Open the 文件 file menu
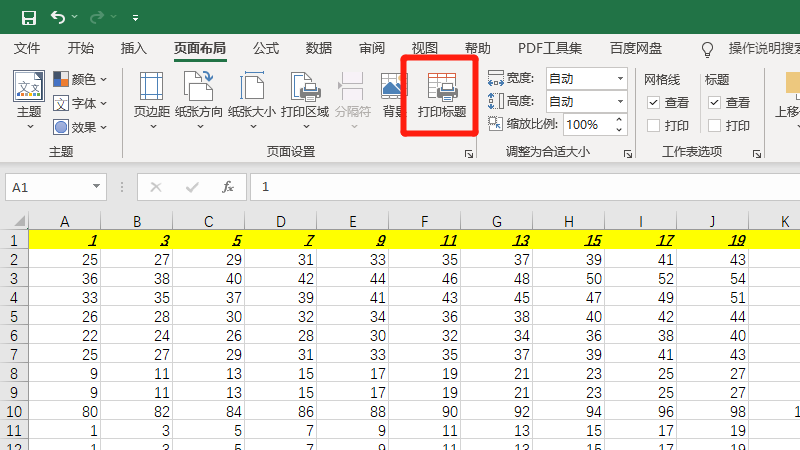 27,48
